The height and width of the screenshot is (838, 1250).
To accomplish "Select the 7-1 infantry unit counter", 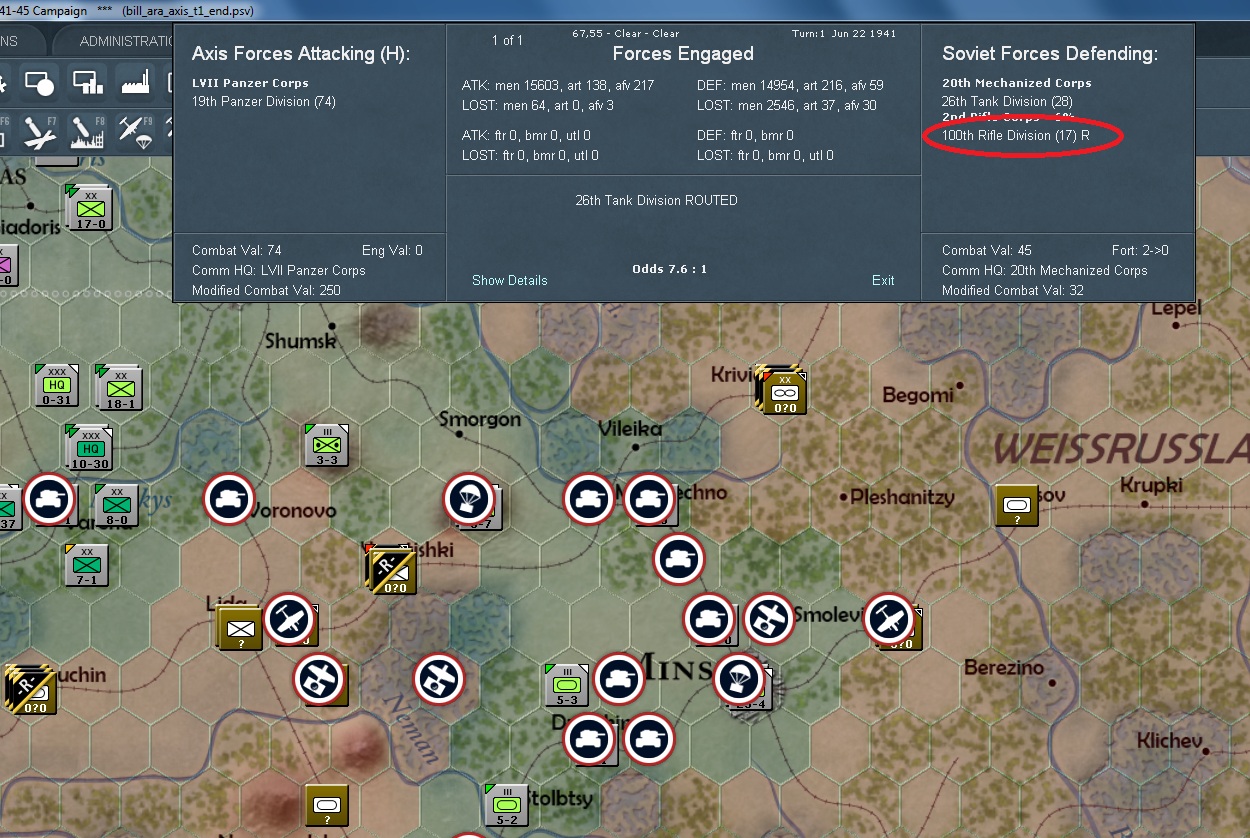I will [86, 566].
